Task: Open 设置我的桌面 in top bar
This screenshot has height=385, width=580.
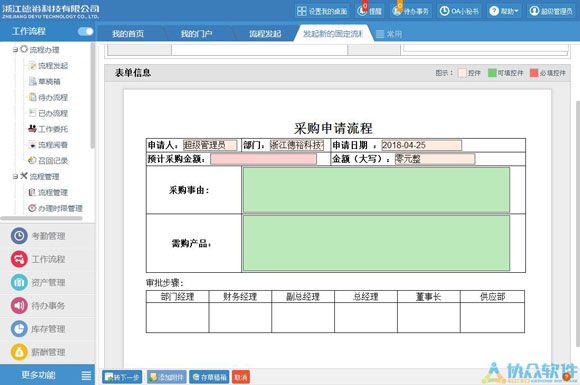Action: tap(322, 11)
